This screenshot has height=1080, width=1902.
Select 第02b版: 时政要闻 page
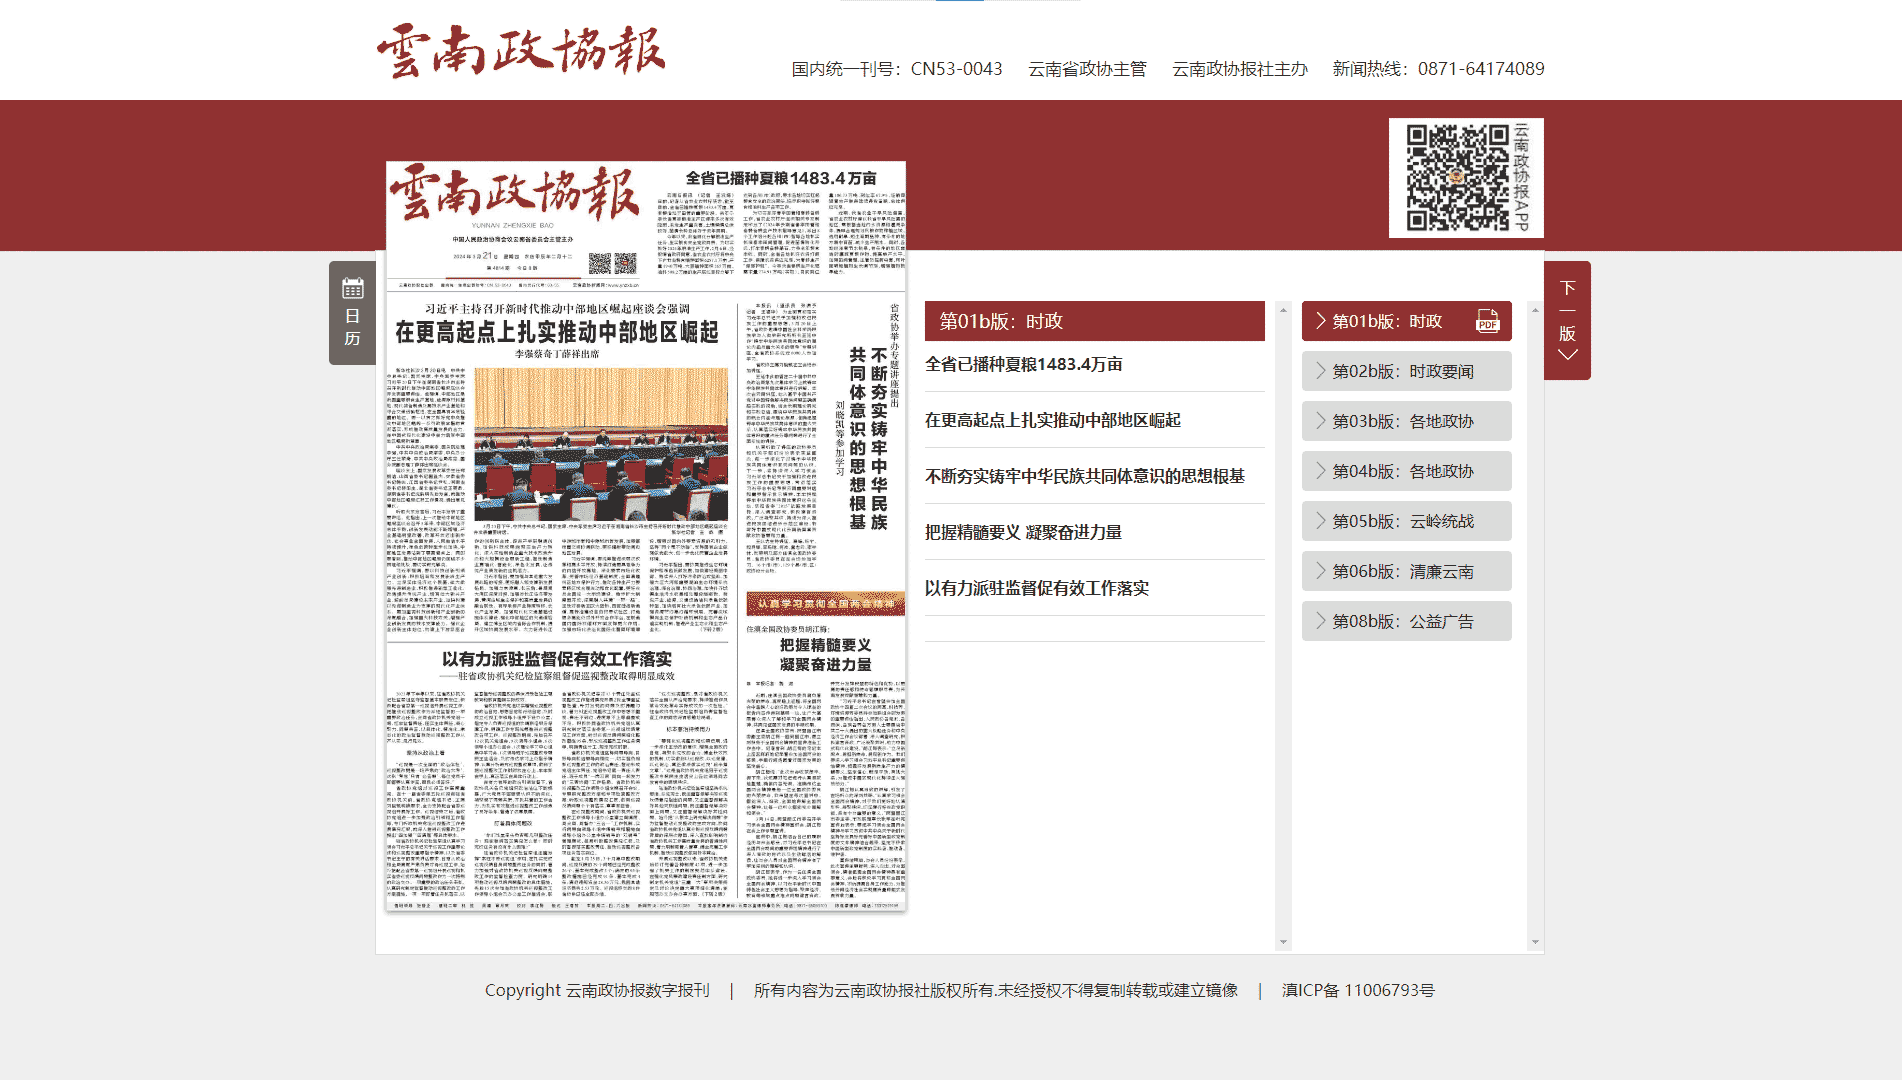pos(1406,371)
